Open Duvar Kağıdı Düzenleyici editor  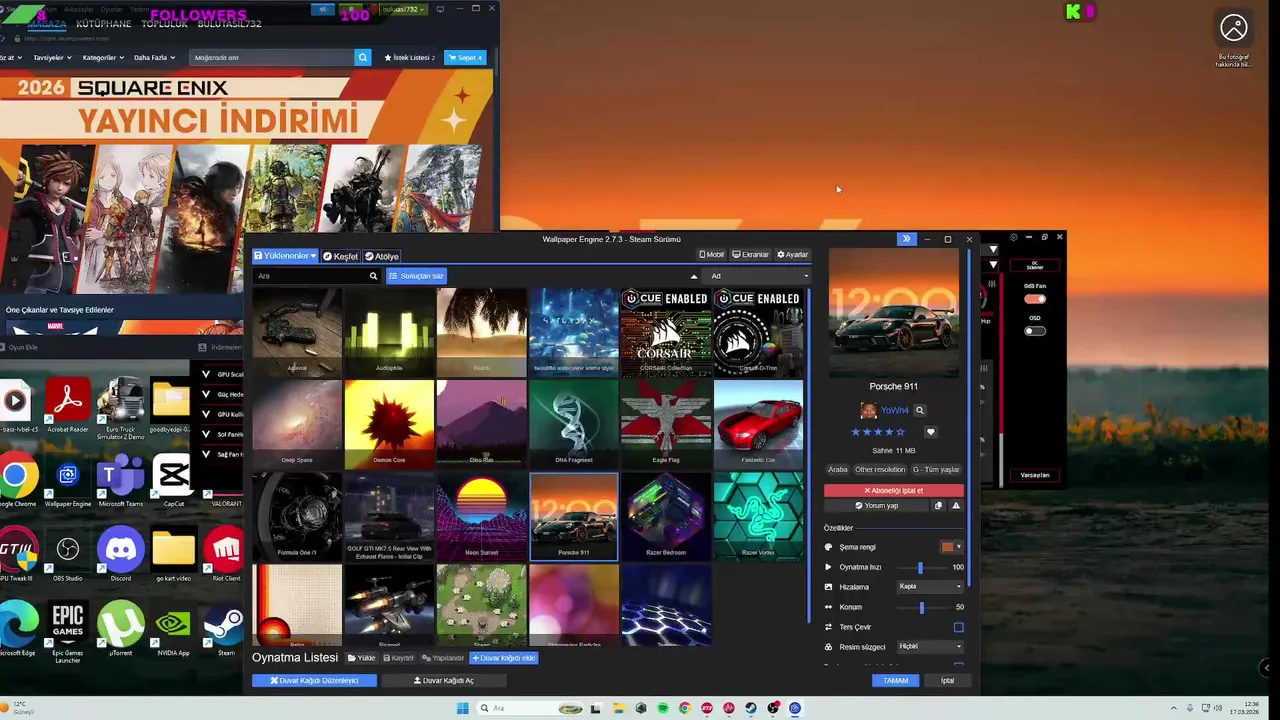[x=314, y=680]
